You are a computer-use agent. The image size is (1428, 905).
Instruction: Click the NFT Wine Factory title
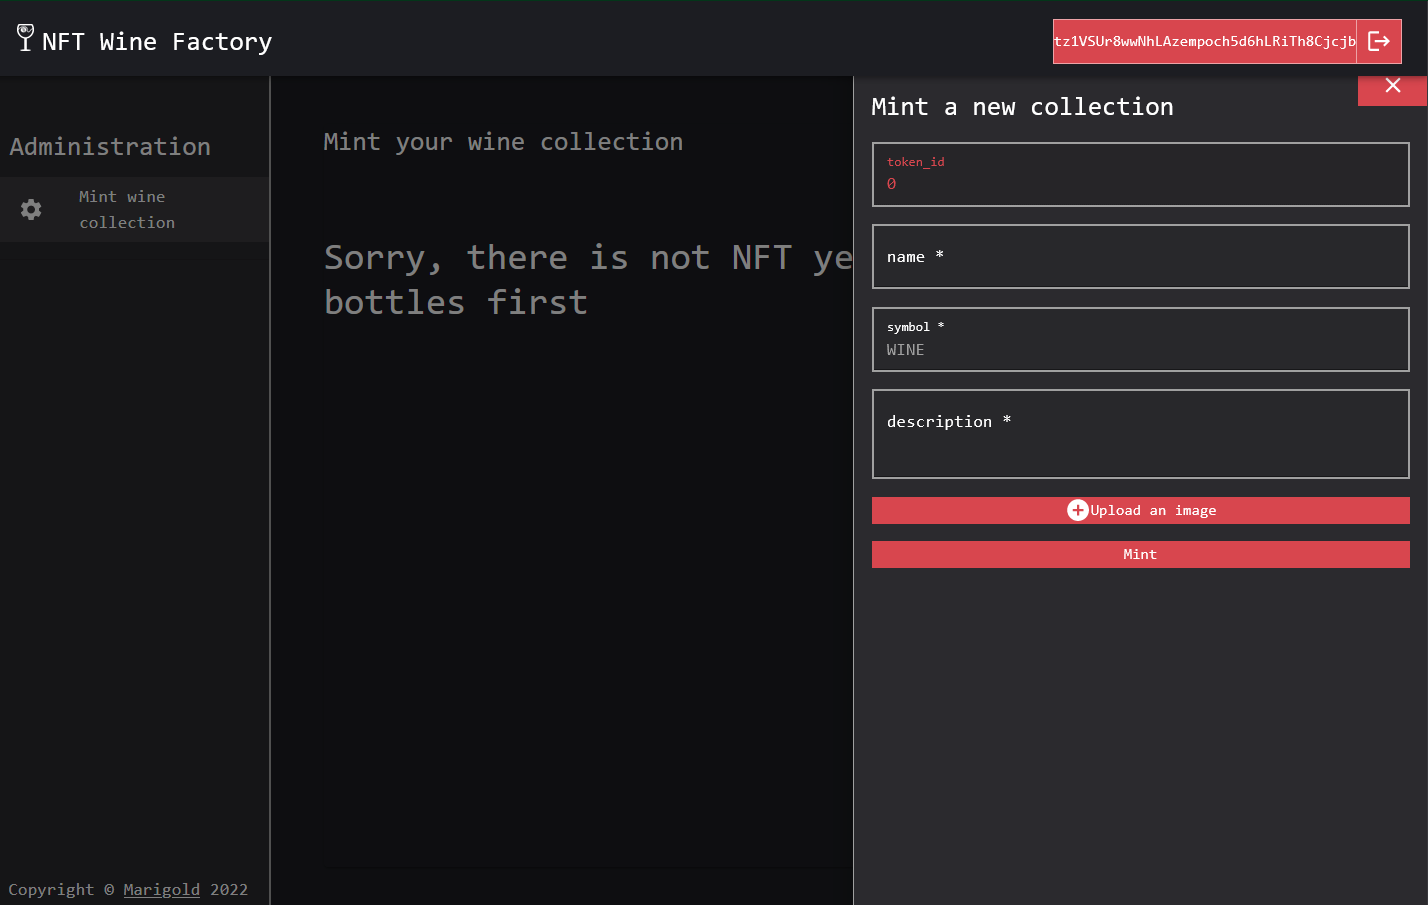[x=157, y=42]
